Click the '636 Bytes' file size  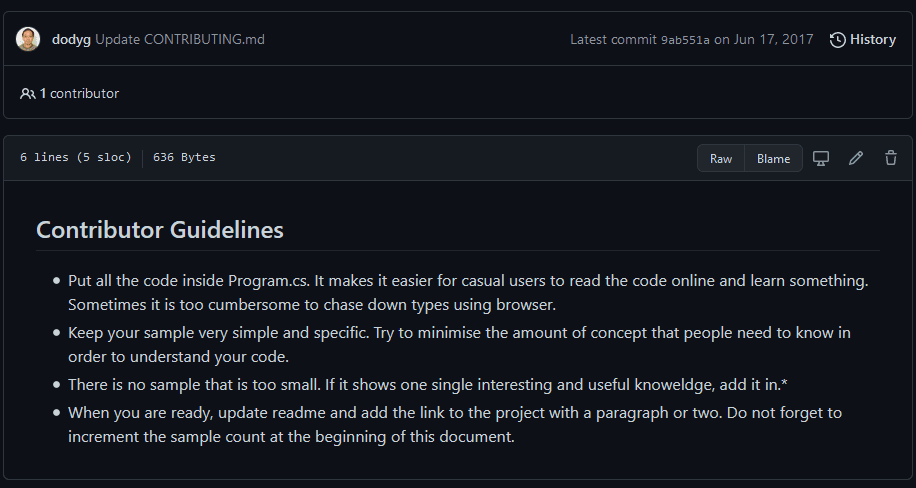coord(184,158)
